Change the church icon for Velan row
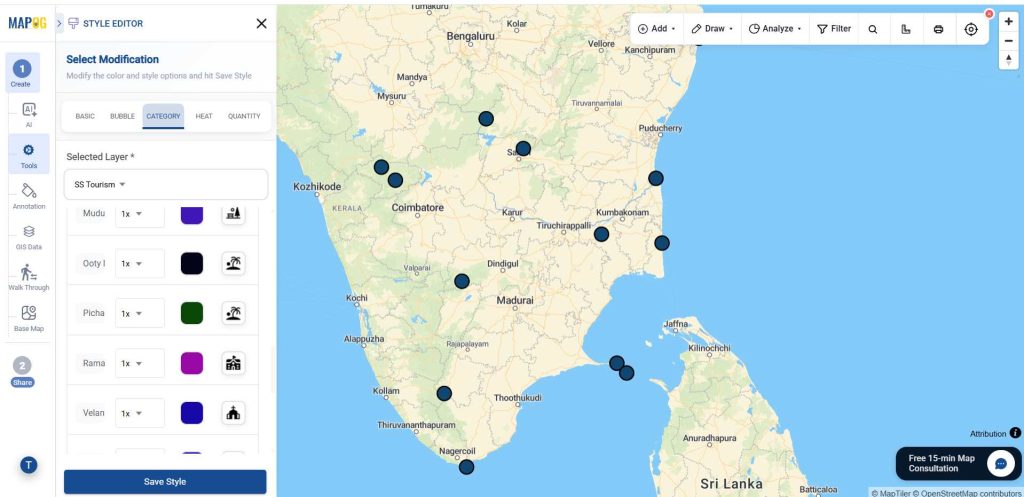Image resolution: width=1024 pixels, height=497 pixels. coord(233,413)
